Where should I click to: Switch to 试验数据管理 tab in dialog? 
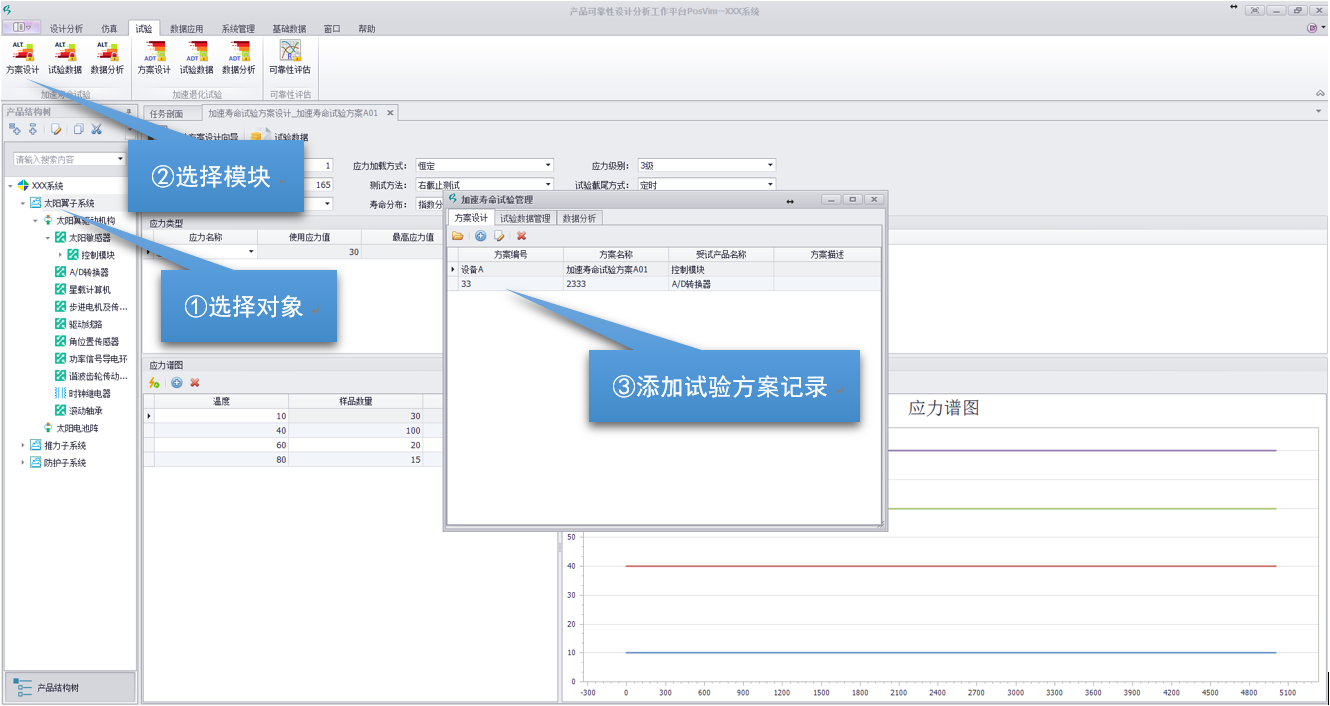[x=525, y=218]
